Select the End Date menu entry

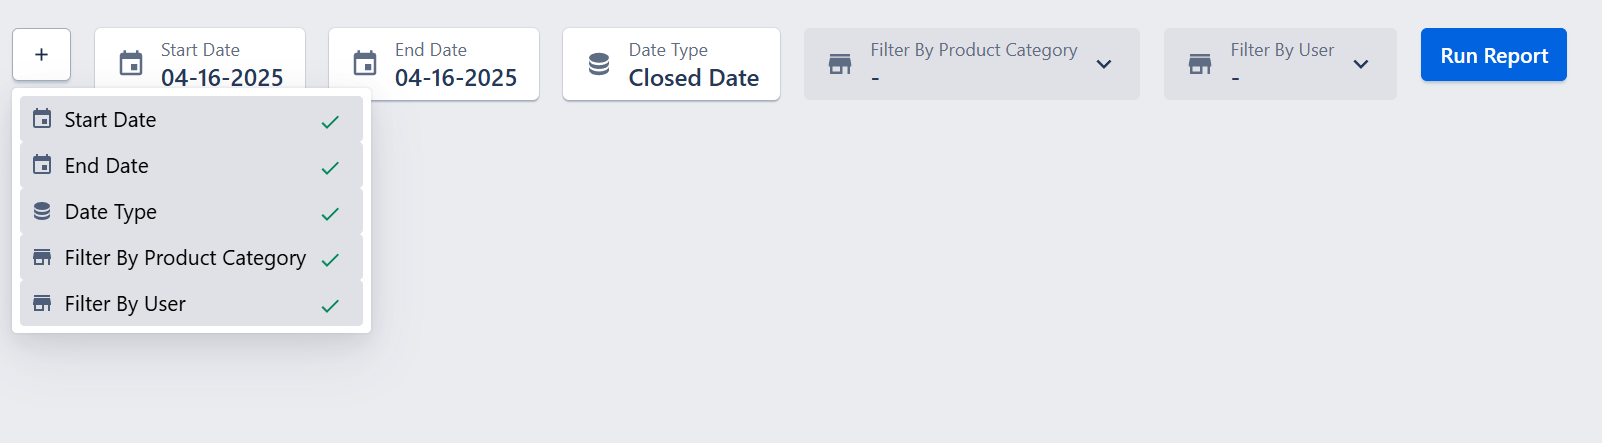click(191, 166)
